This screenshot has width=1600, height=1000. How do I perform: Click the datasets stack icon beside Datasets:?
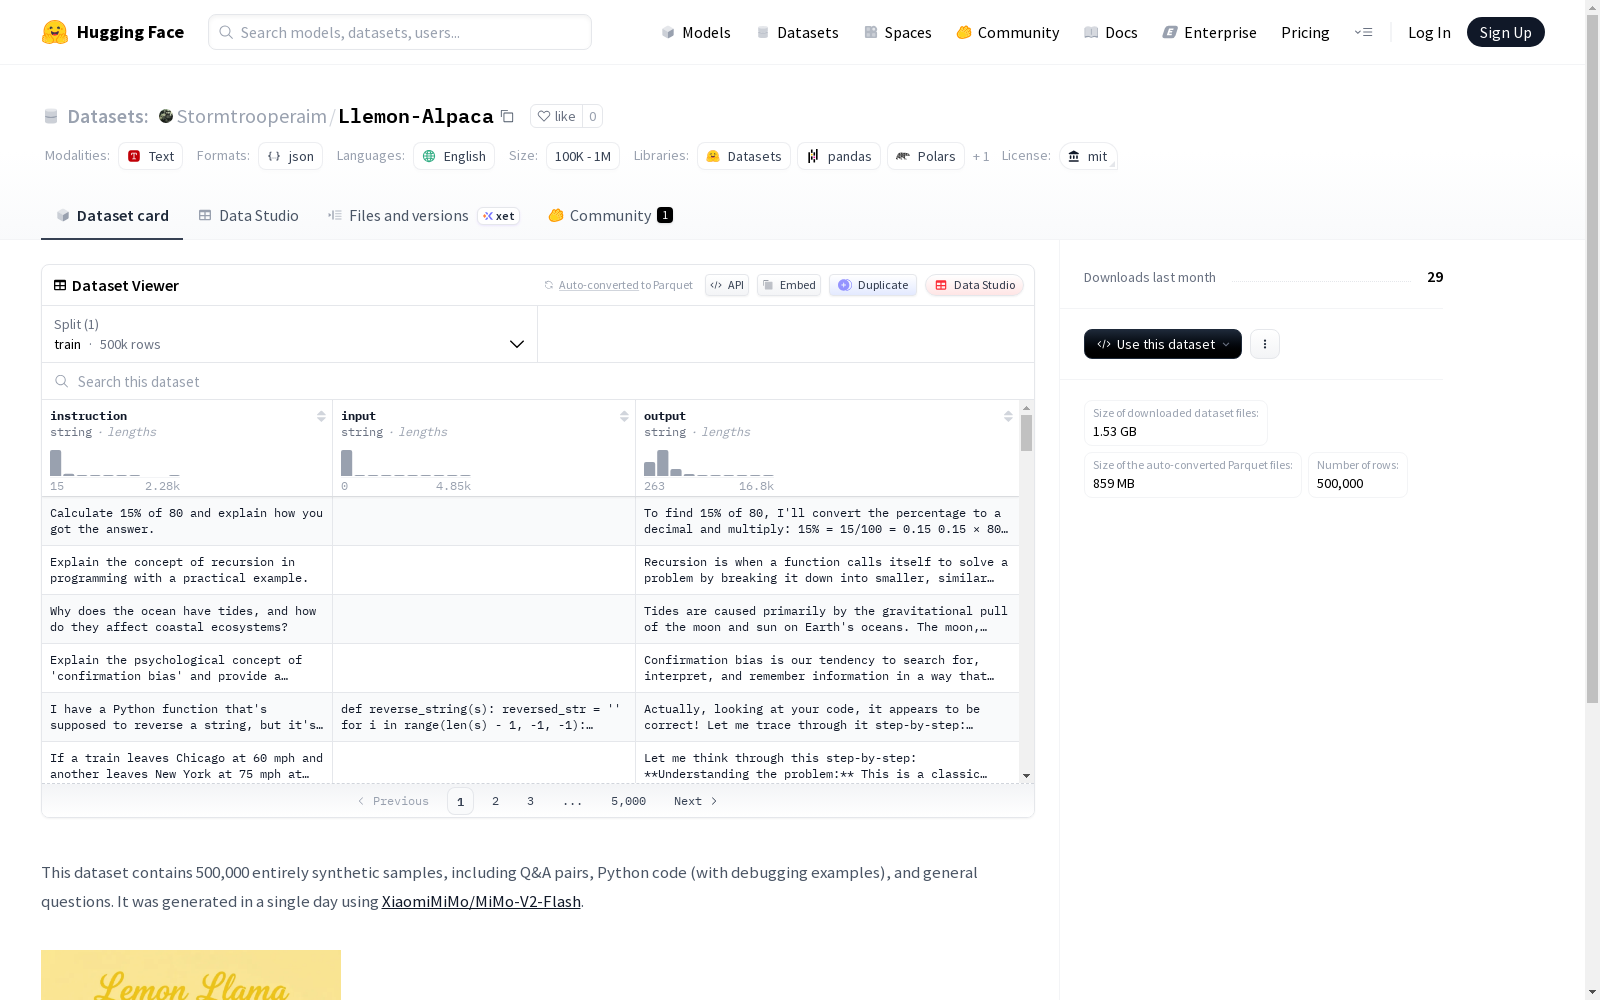[x=51, y=116]
